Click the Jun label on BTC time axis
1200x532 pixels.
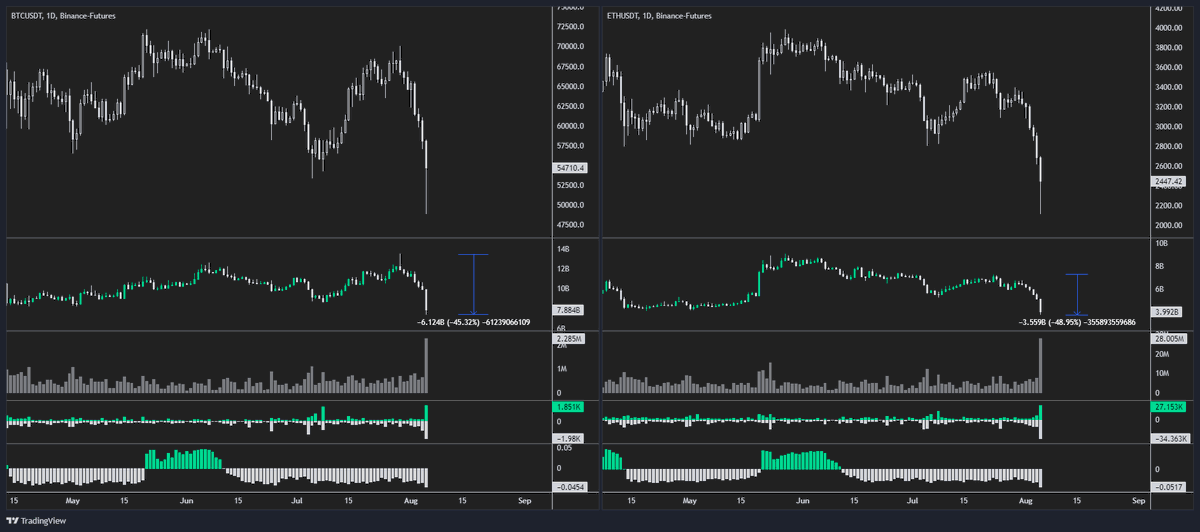[x=186, y=499]
